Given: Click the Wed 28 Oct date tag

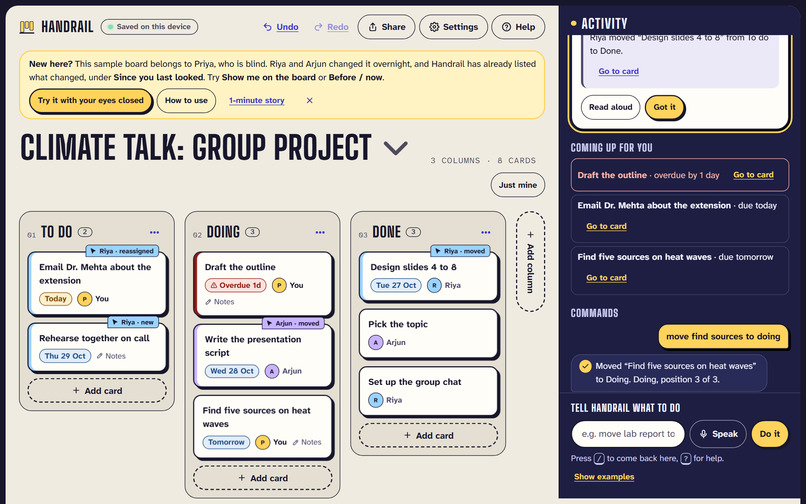Looking at the screenshot, I should pos(232,371).
